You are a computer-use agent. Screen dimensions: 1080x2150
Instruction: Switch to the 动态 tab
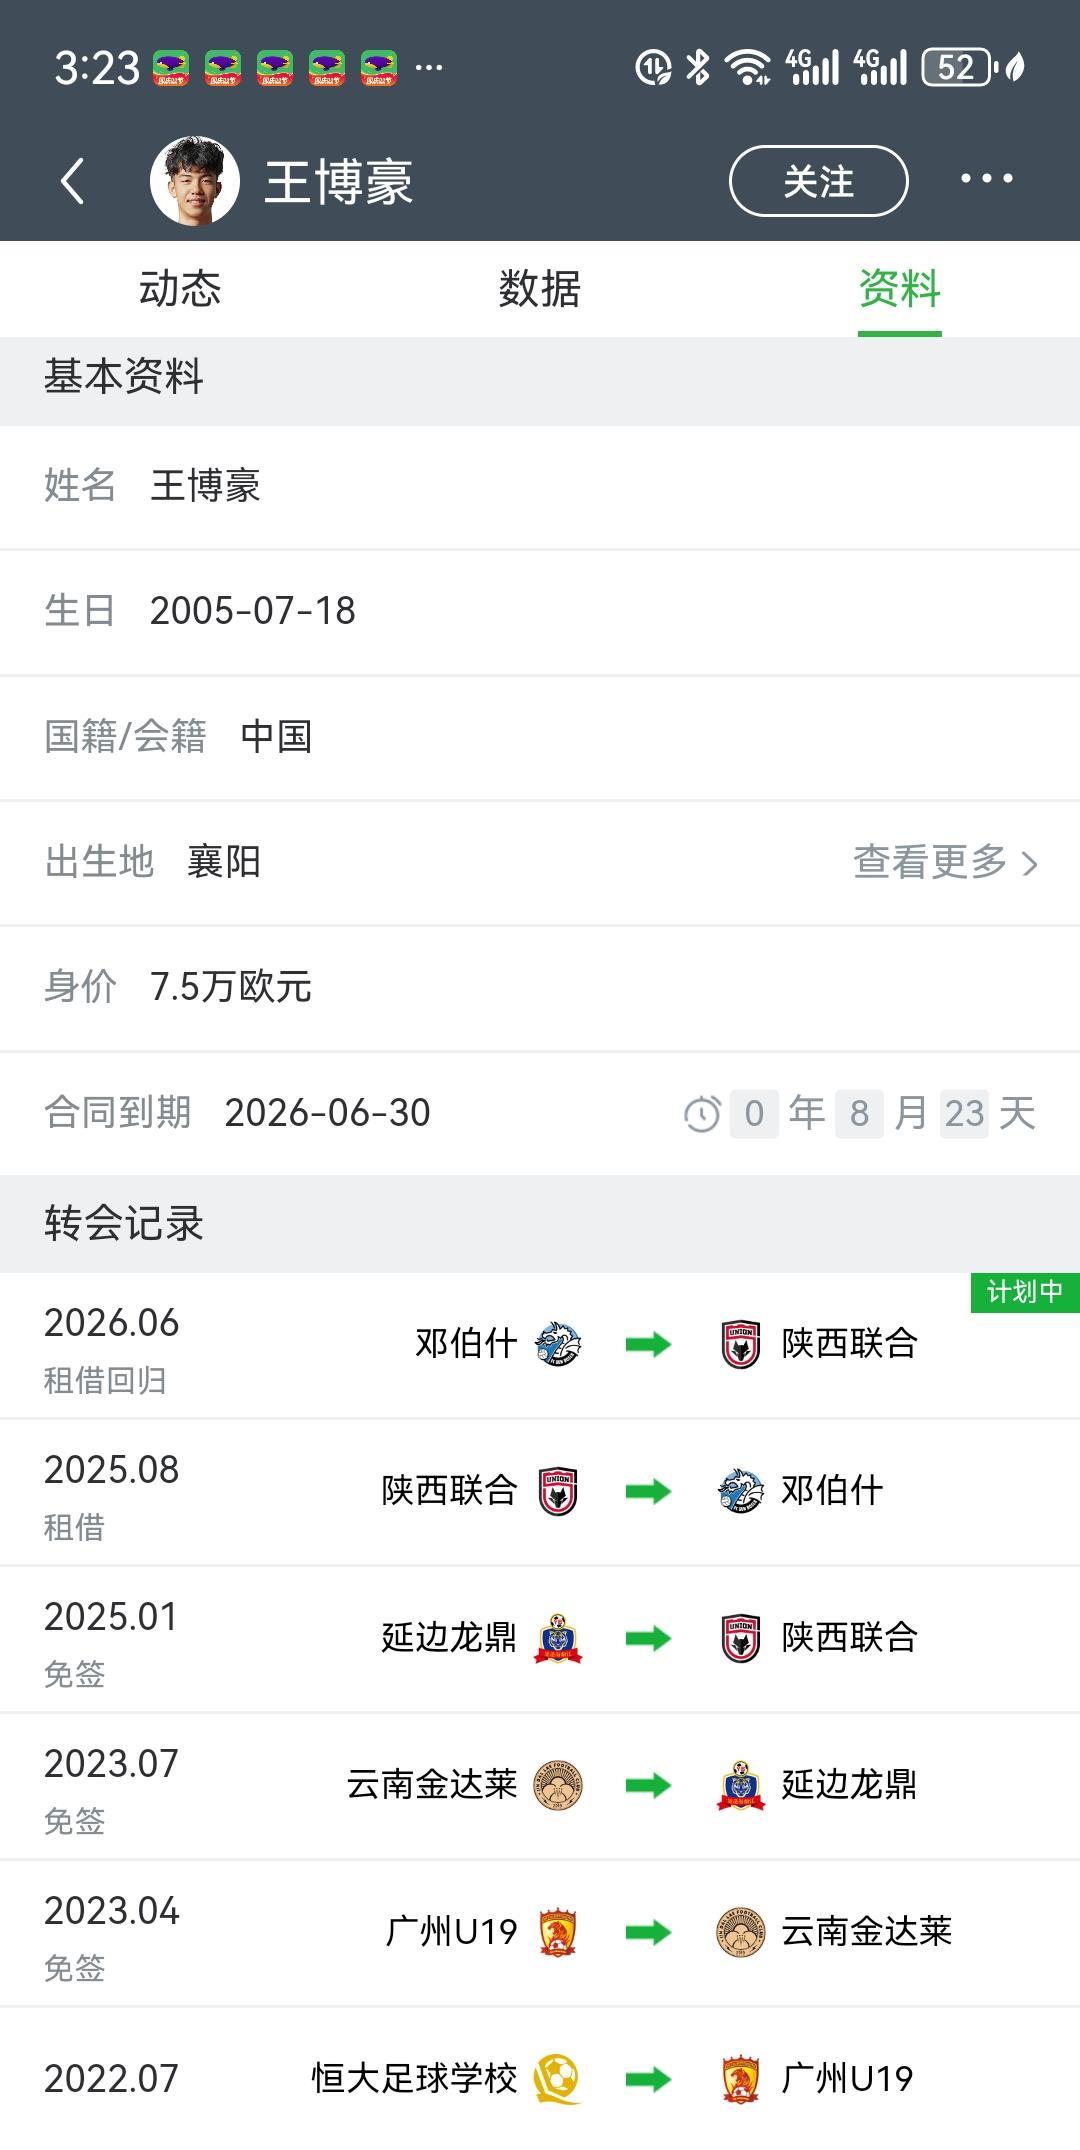[180, 289]
